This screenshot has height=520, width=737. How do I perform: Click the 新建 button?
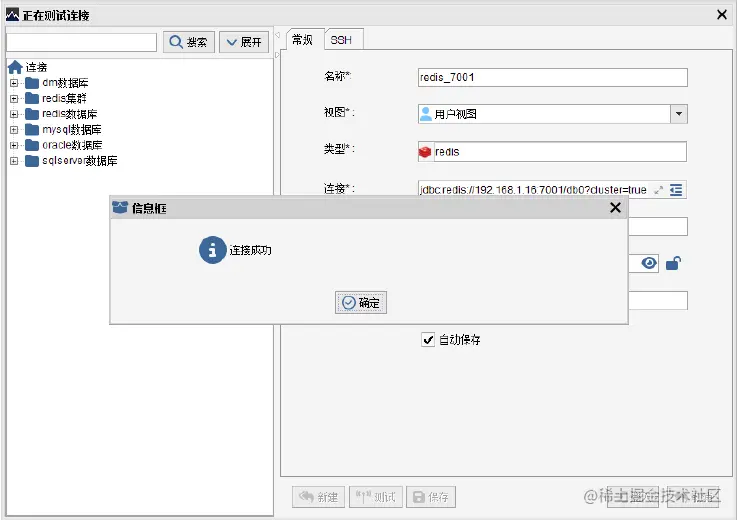pos(318,497)
